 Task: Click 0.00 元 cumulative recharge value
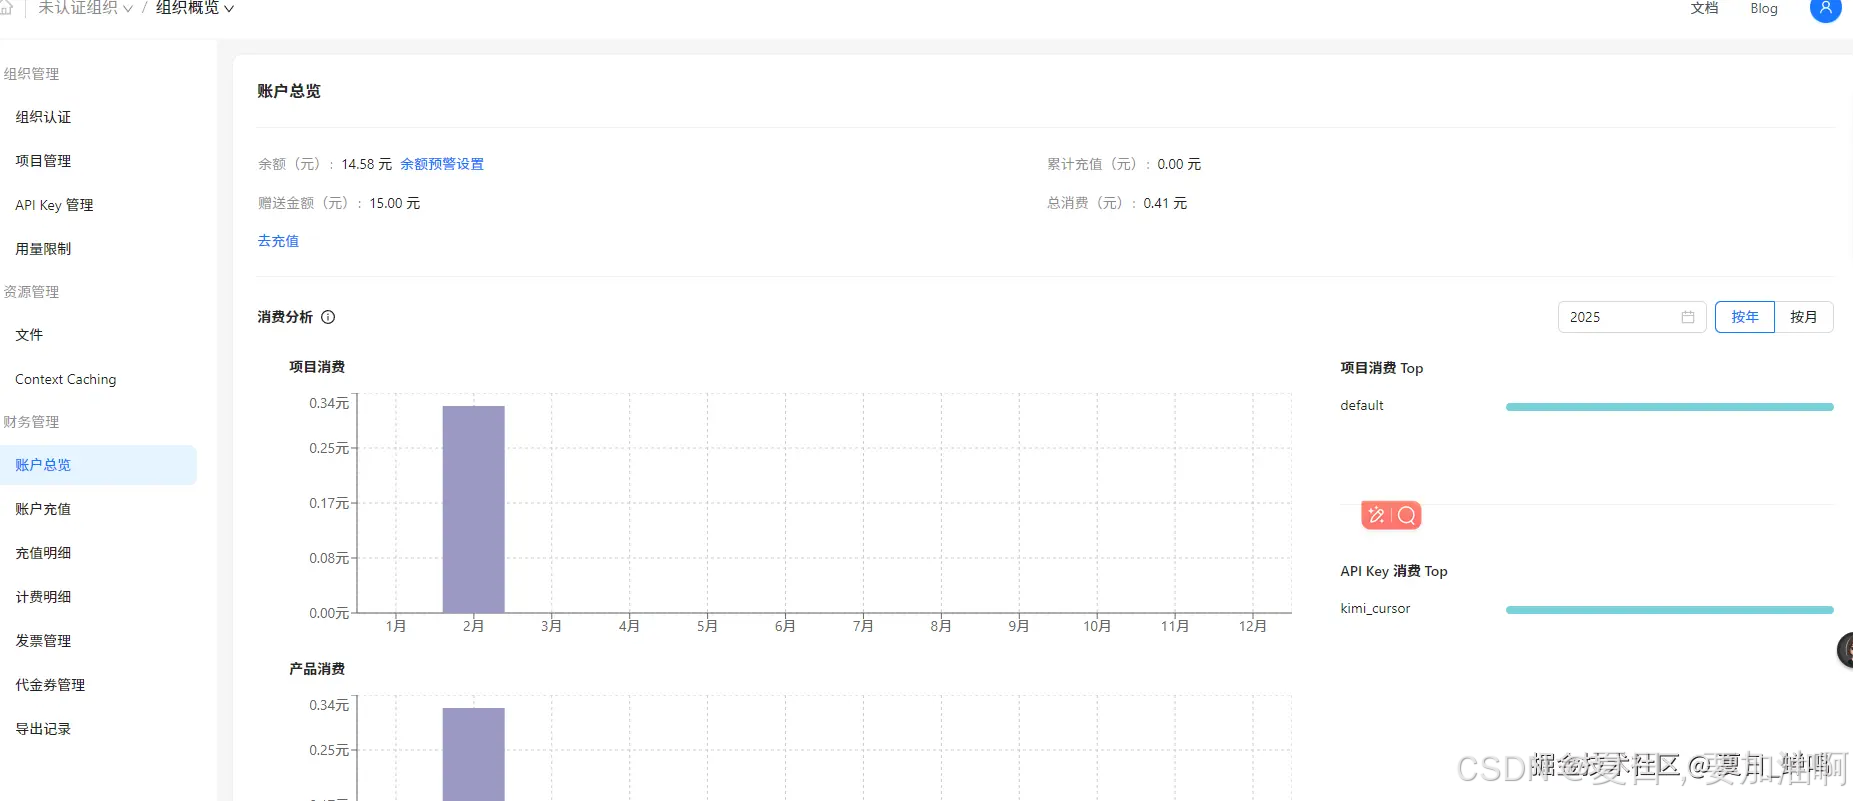click(1179, 164)
